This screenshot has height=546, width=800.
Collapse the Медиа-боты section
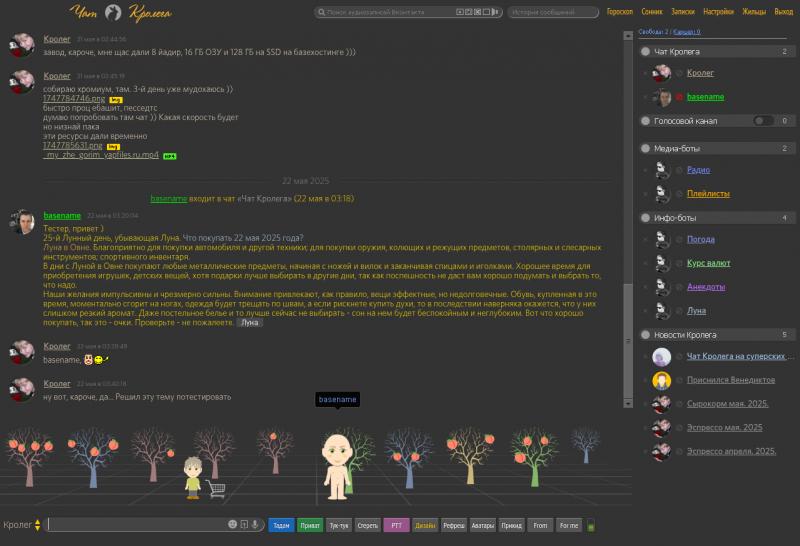[x=646, y=148]
